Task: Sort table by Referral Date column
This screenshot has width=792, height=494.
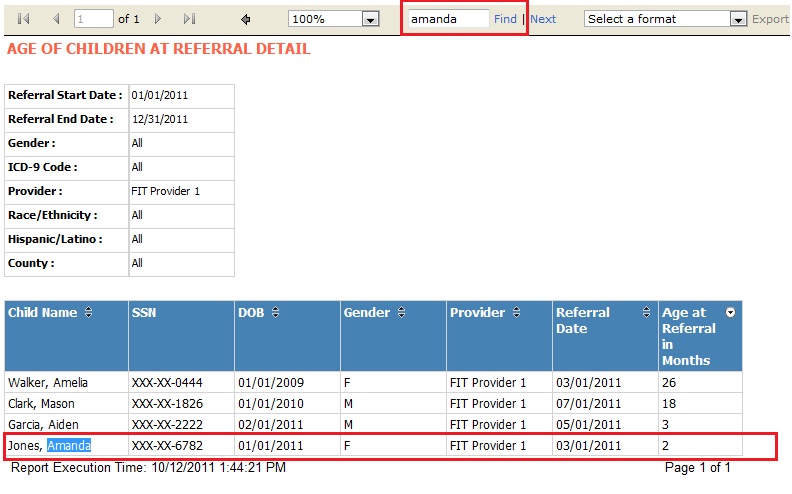Action: (x=646, y=313)
